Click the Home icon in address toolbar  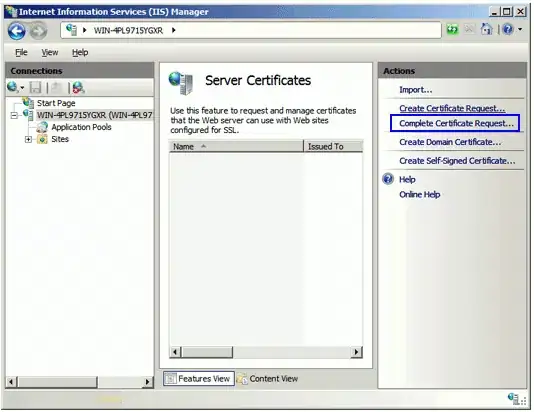click(486, 30)
